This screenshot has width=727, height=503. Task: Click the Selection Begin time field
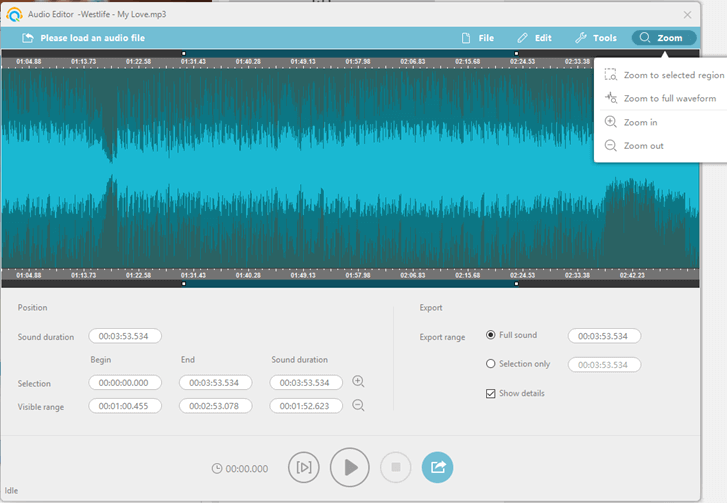tap(125, 382)
